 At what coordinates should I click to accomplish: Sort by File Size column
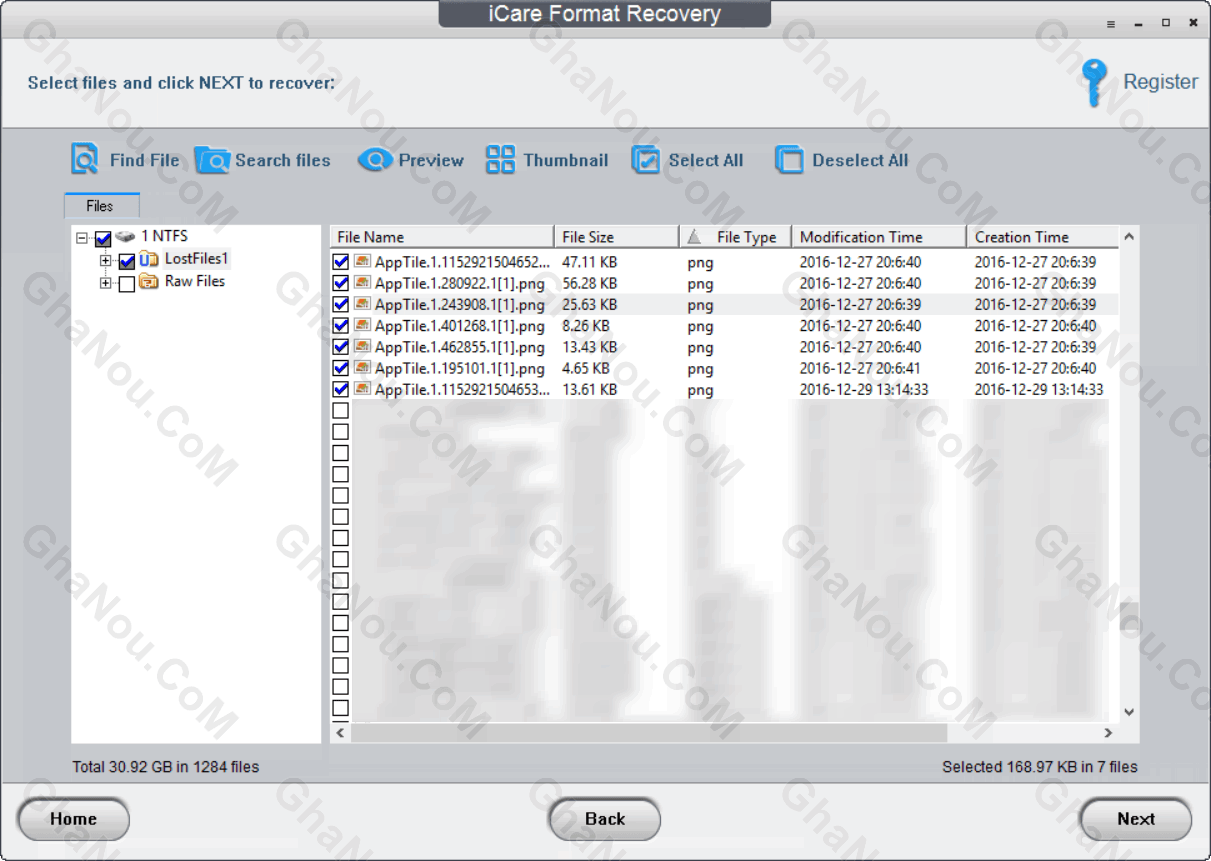coord(617,237)
